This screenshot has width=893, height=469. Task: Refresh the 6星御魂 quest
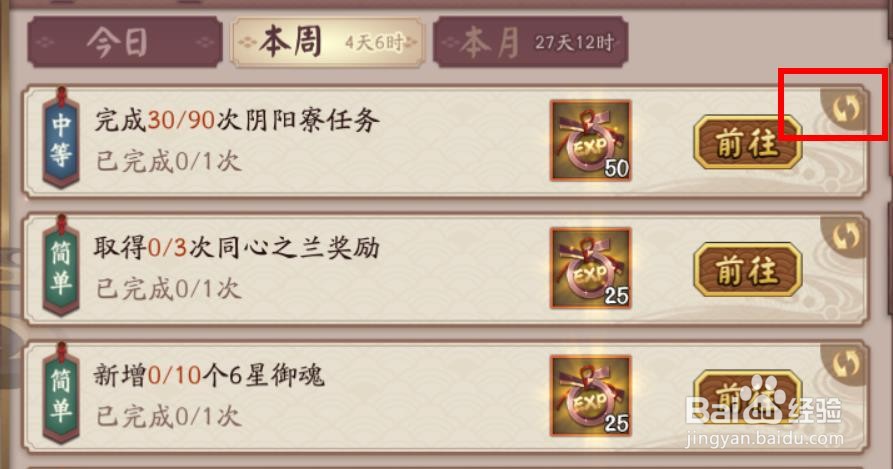click(x=845, y=363)
